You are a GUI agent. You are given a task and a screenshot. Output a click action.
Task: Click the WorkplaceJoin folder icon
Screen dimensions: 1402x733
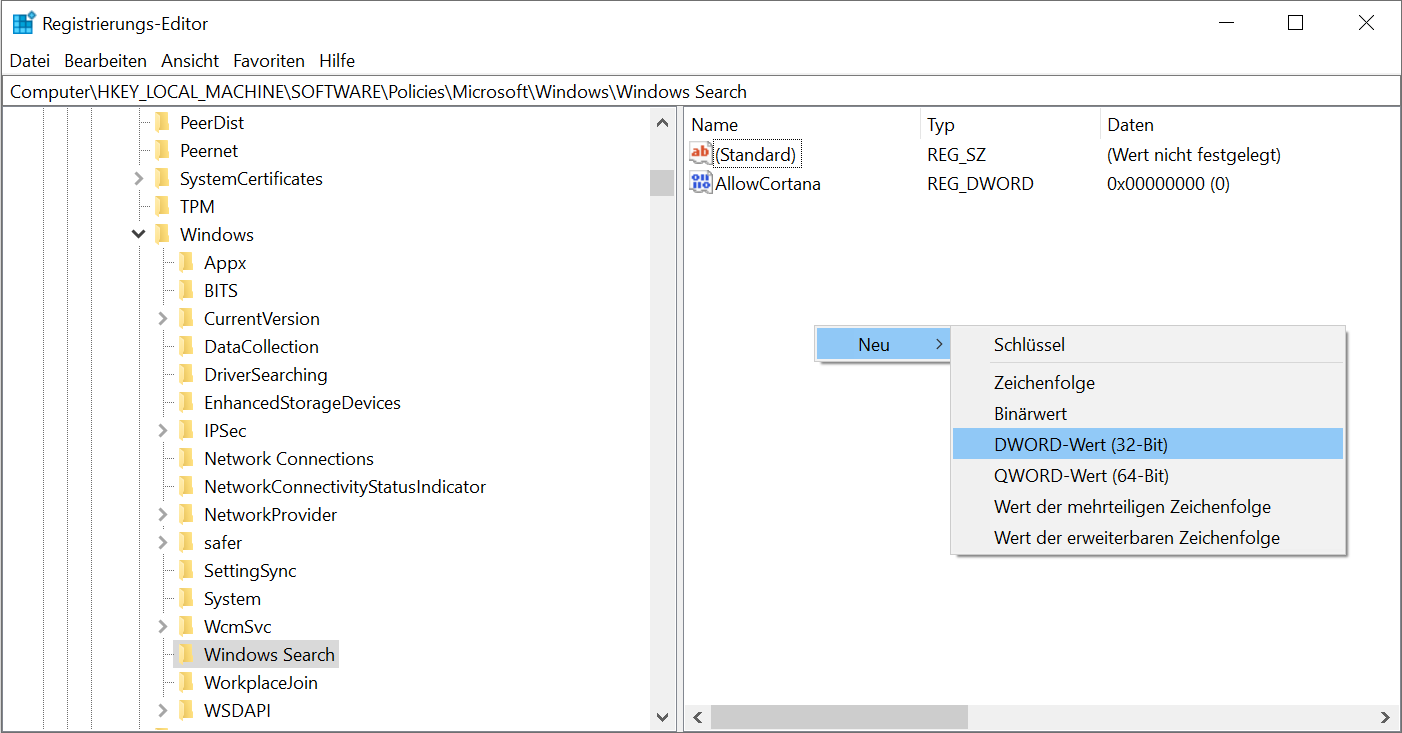pos(187,683)
